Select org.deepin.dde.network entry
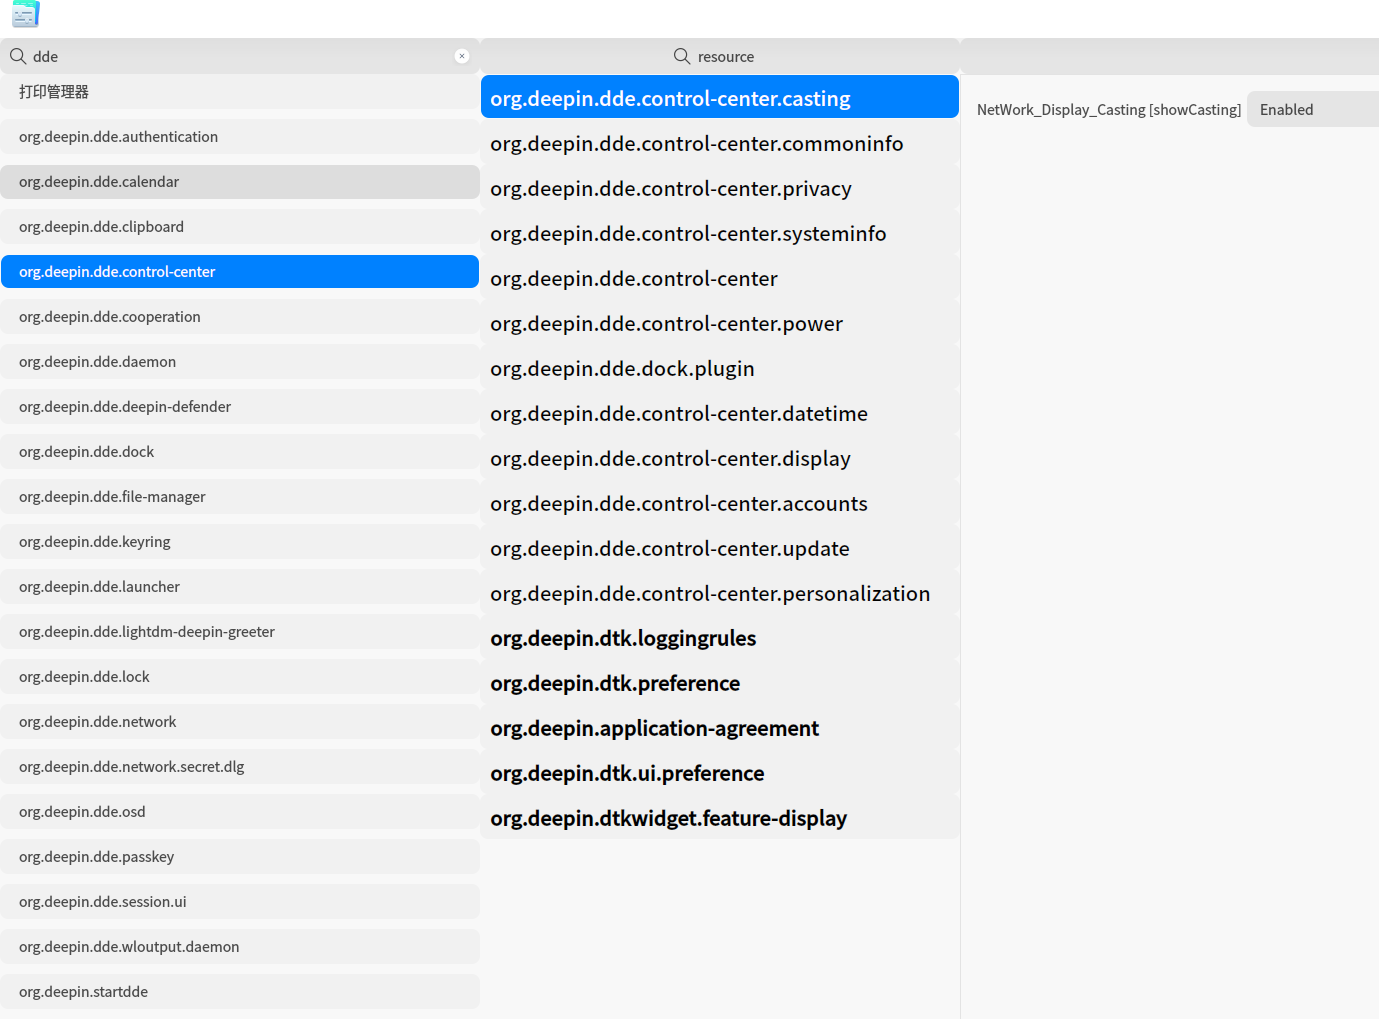This screenshot has height=1019, width=1379. (x=240, y=722)
